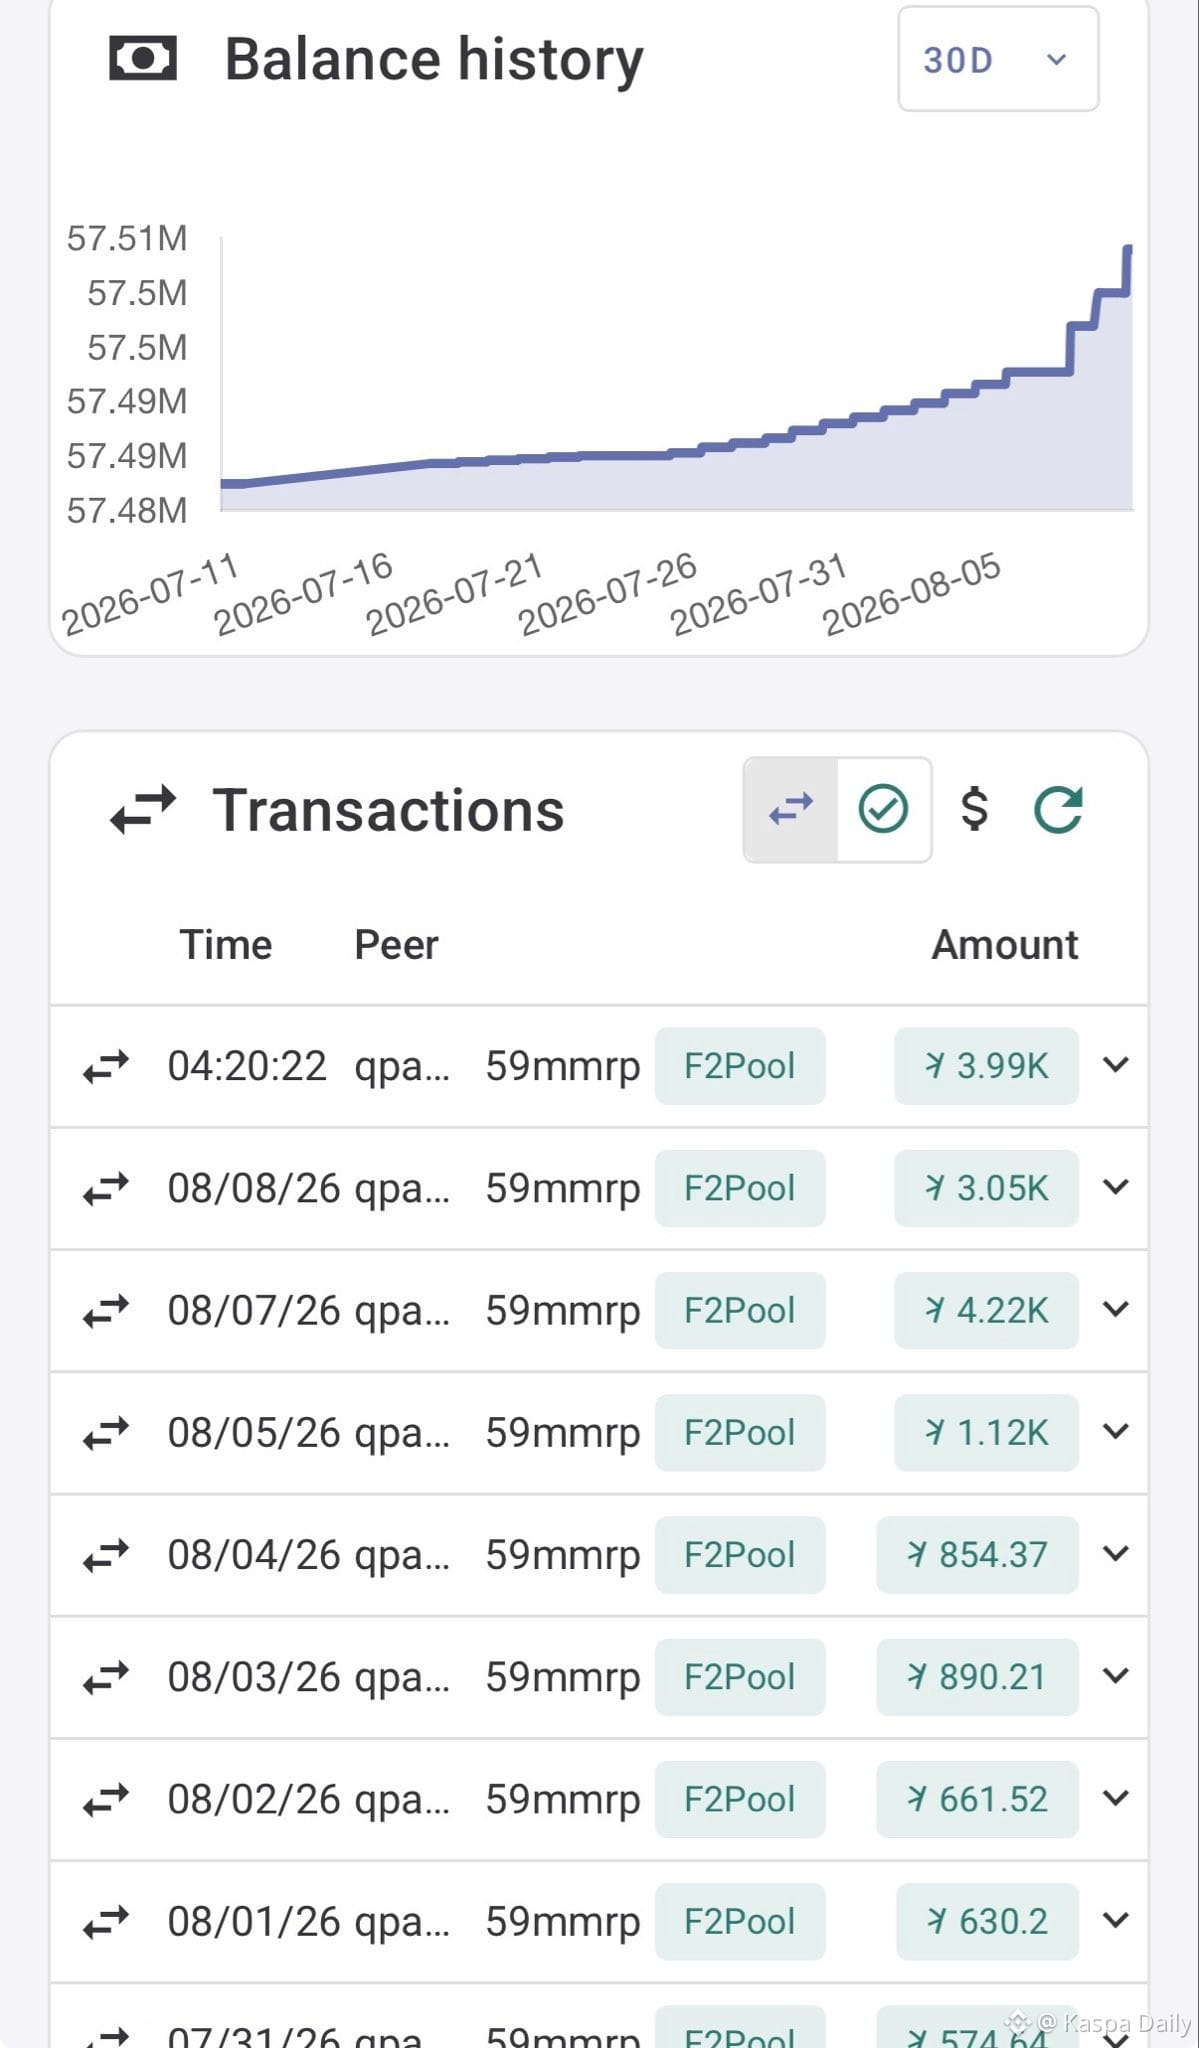Open F2Pool tag on 08/08/26 row
Image resolution: width=1199 pixels, height=2048 pixels.
(740, 1188)
